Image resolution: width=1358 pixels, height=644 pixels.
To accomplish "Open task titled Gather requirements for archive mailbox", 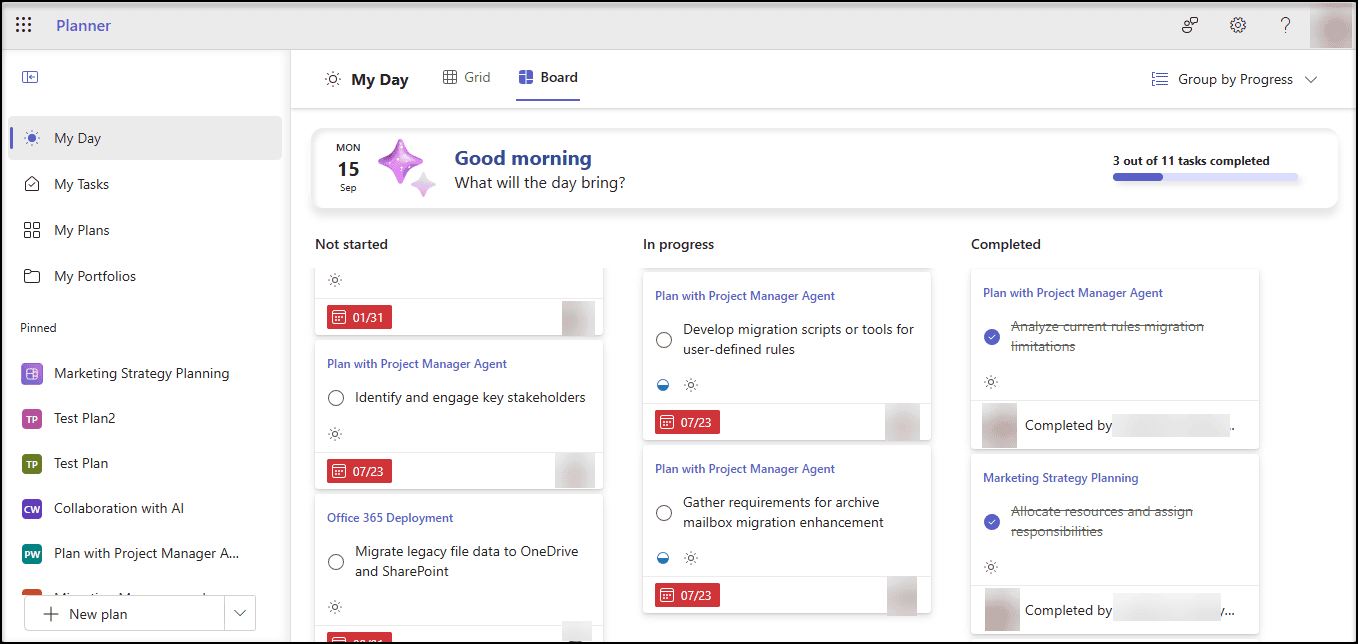I will [x=783, y=513].
